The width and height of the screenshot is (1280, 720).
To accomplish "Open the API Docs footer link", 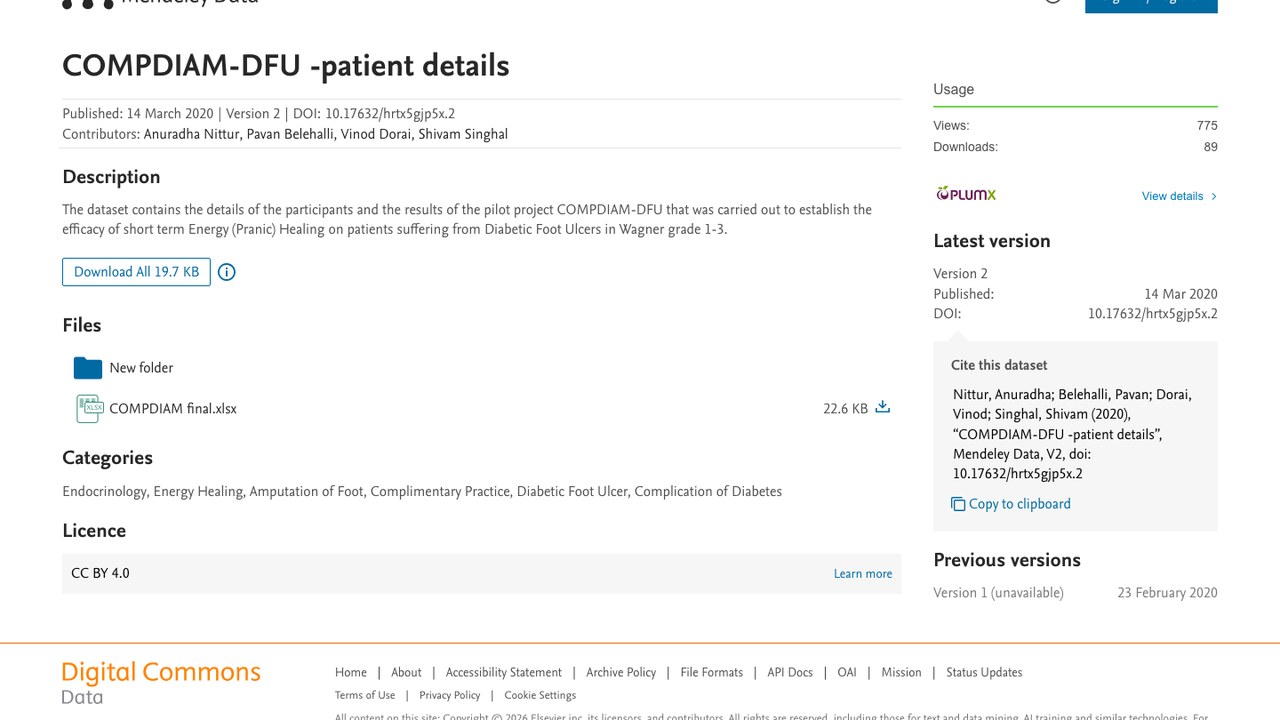I will (790, 673).
